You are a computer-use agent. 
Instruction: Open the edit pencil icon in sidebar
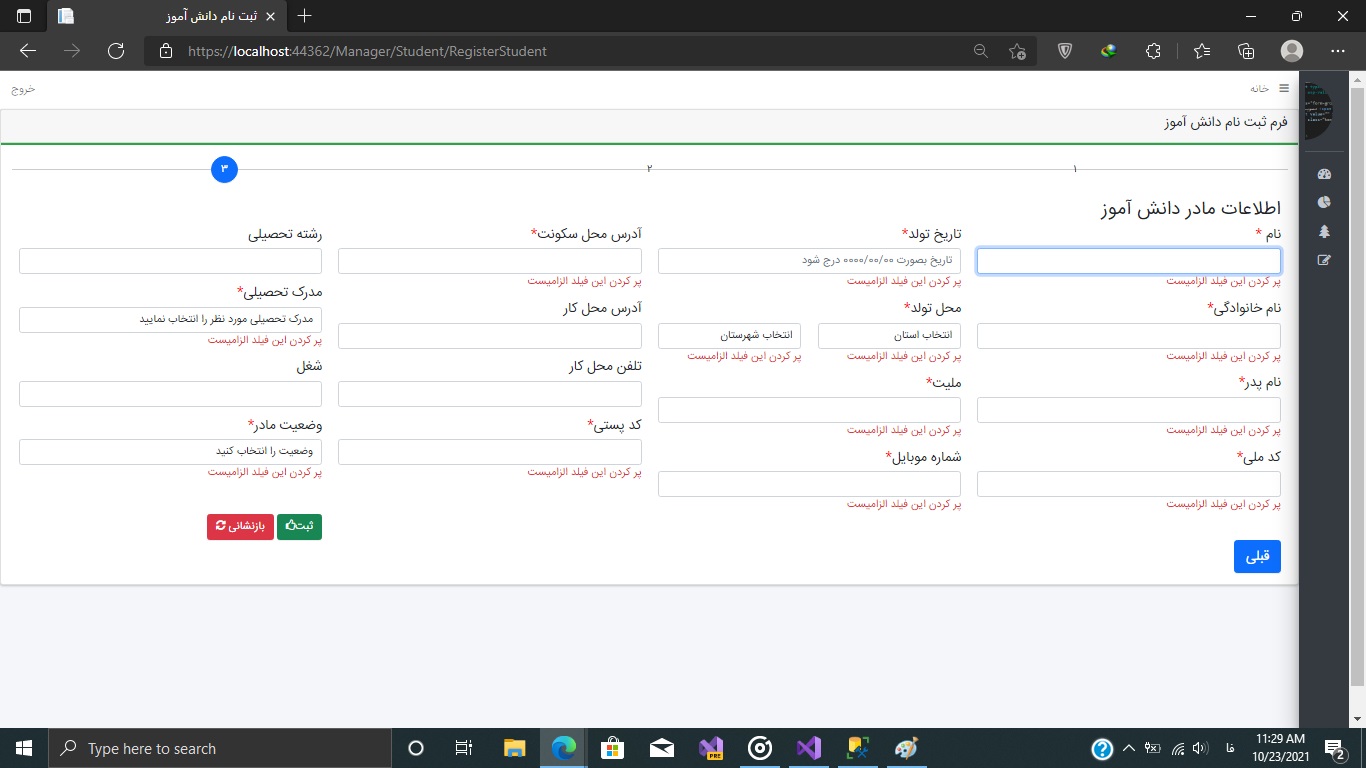tap(1325, 260)
